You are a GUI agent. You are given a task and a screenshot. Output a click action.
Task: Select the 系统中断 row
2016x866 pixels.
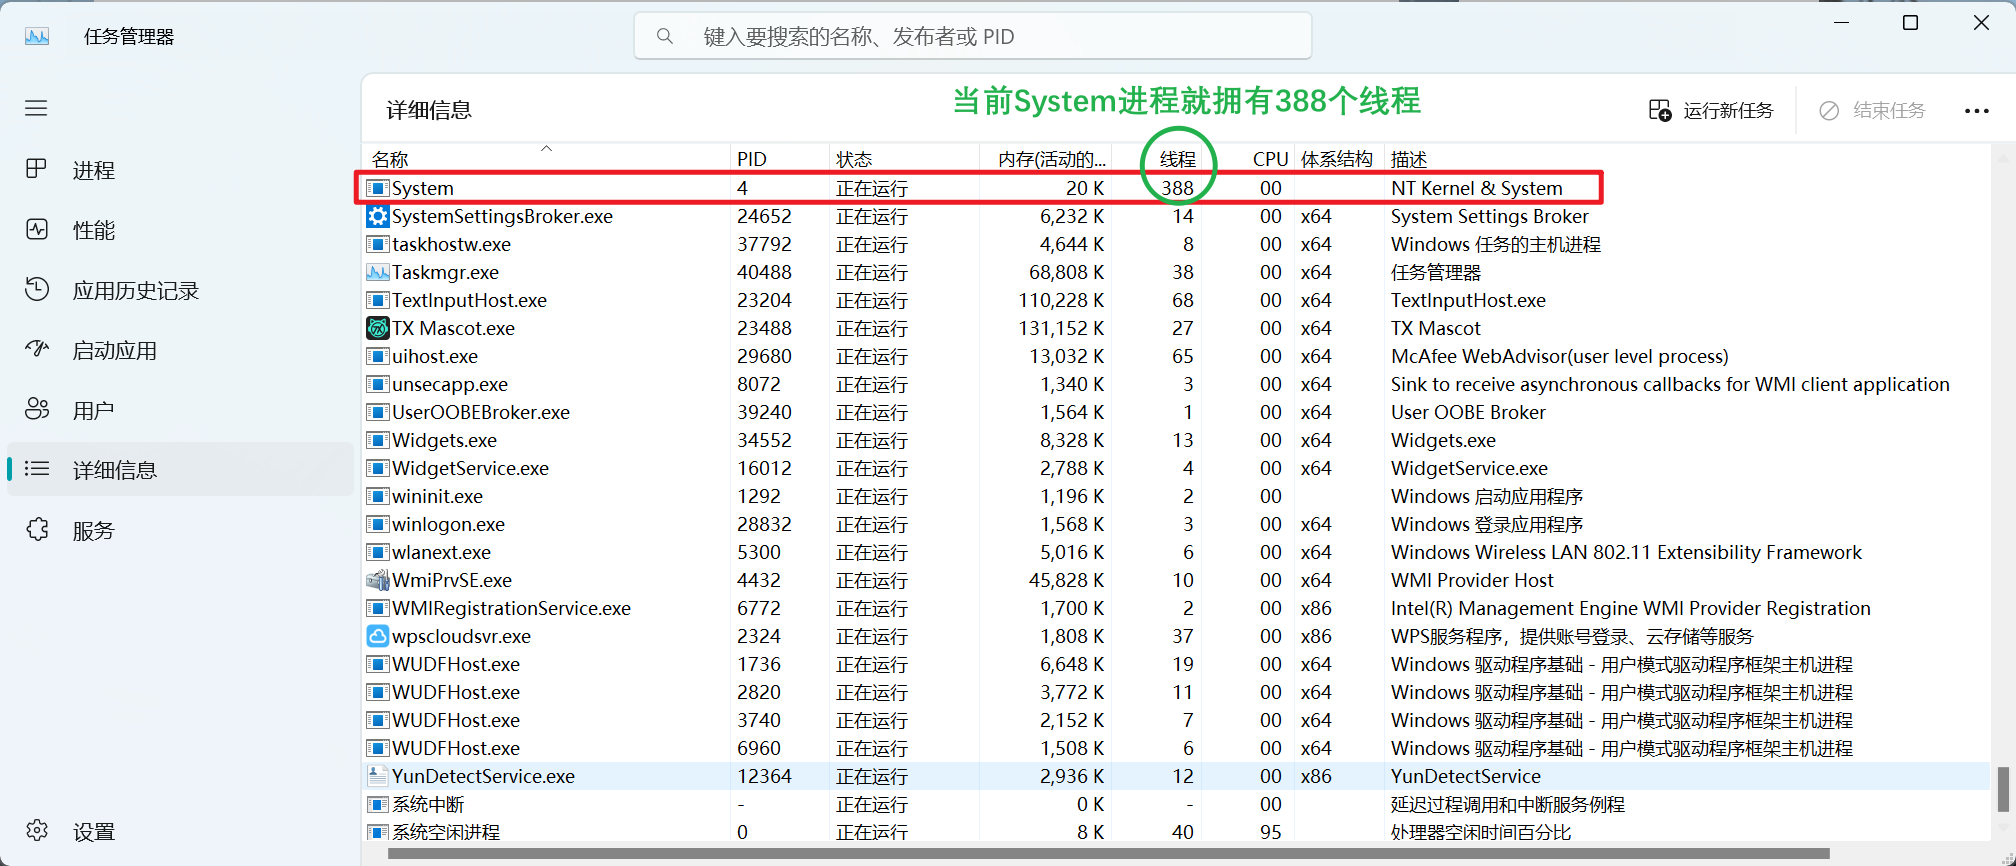point(1176,804)
